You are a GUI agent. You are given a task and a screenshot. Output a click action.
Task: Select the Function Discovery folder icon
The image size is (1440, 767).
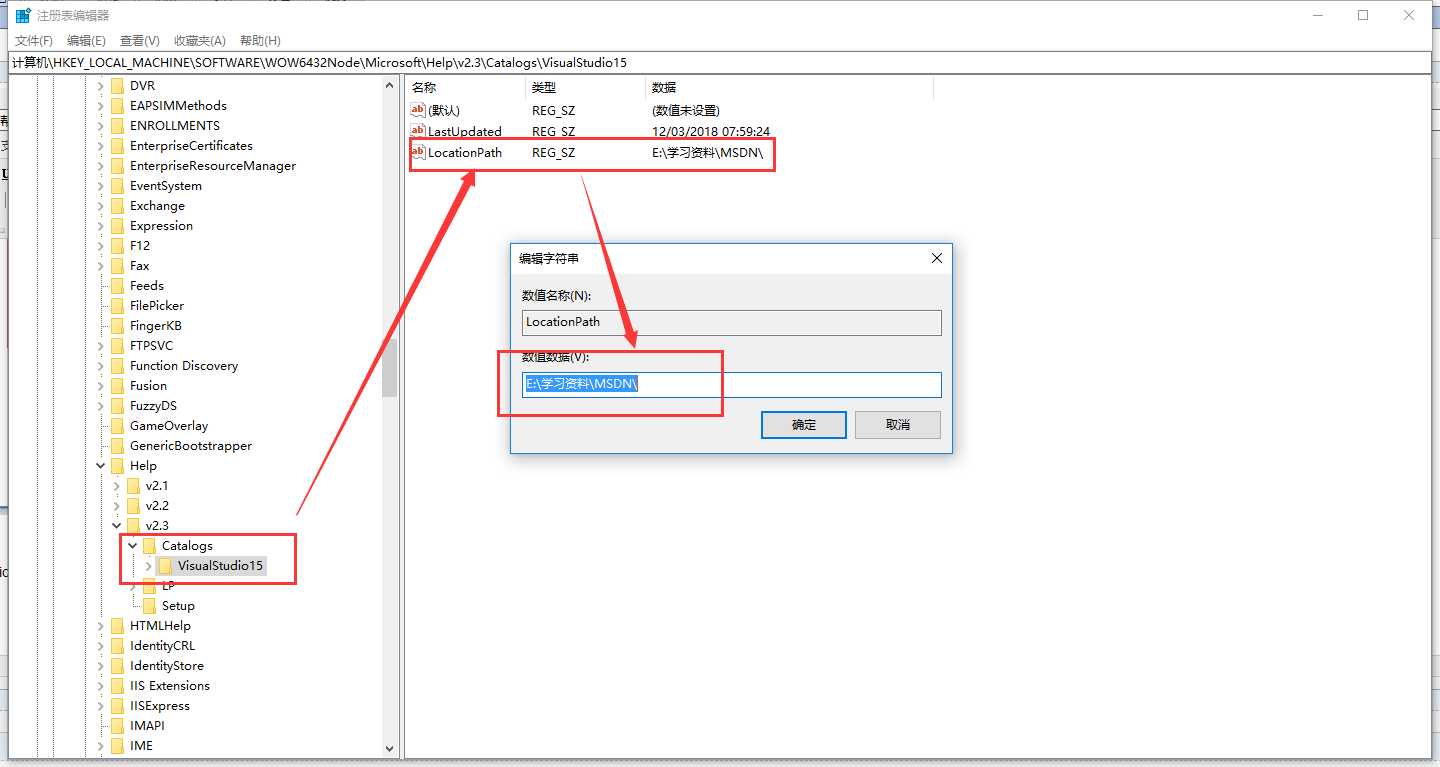point(118,366)
